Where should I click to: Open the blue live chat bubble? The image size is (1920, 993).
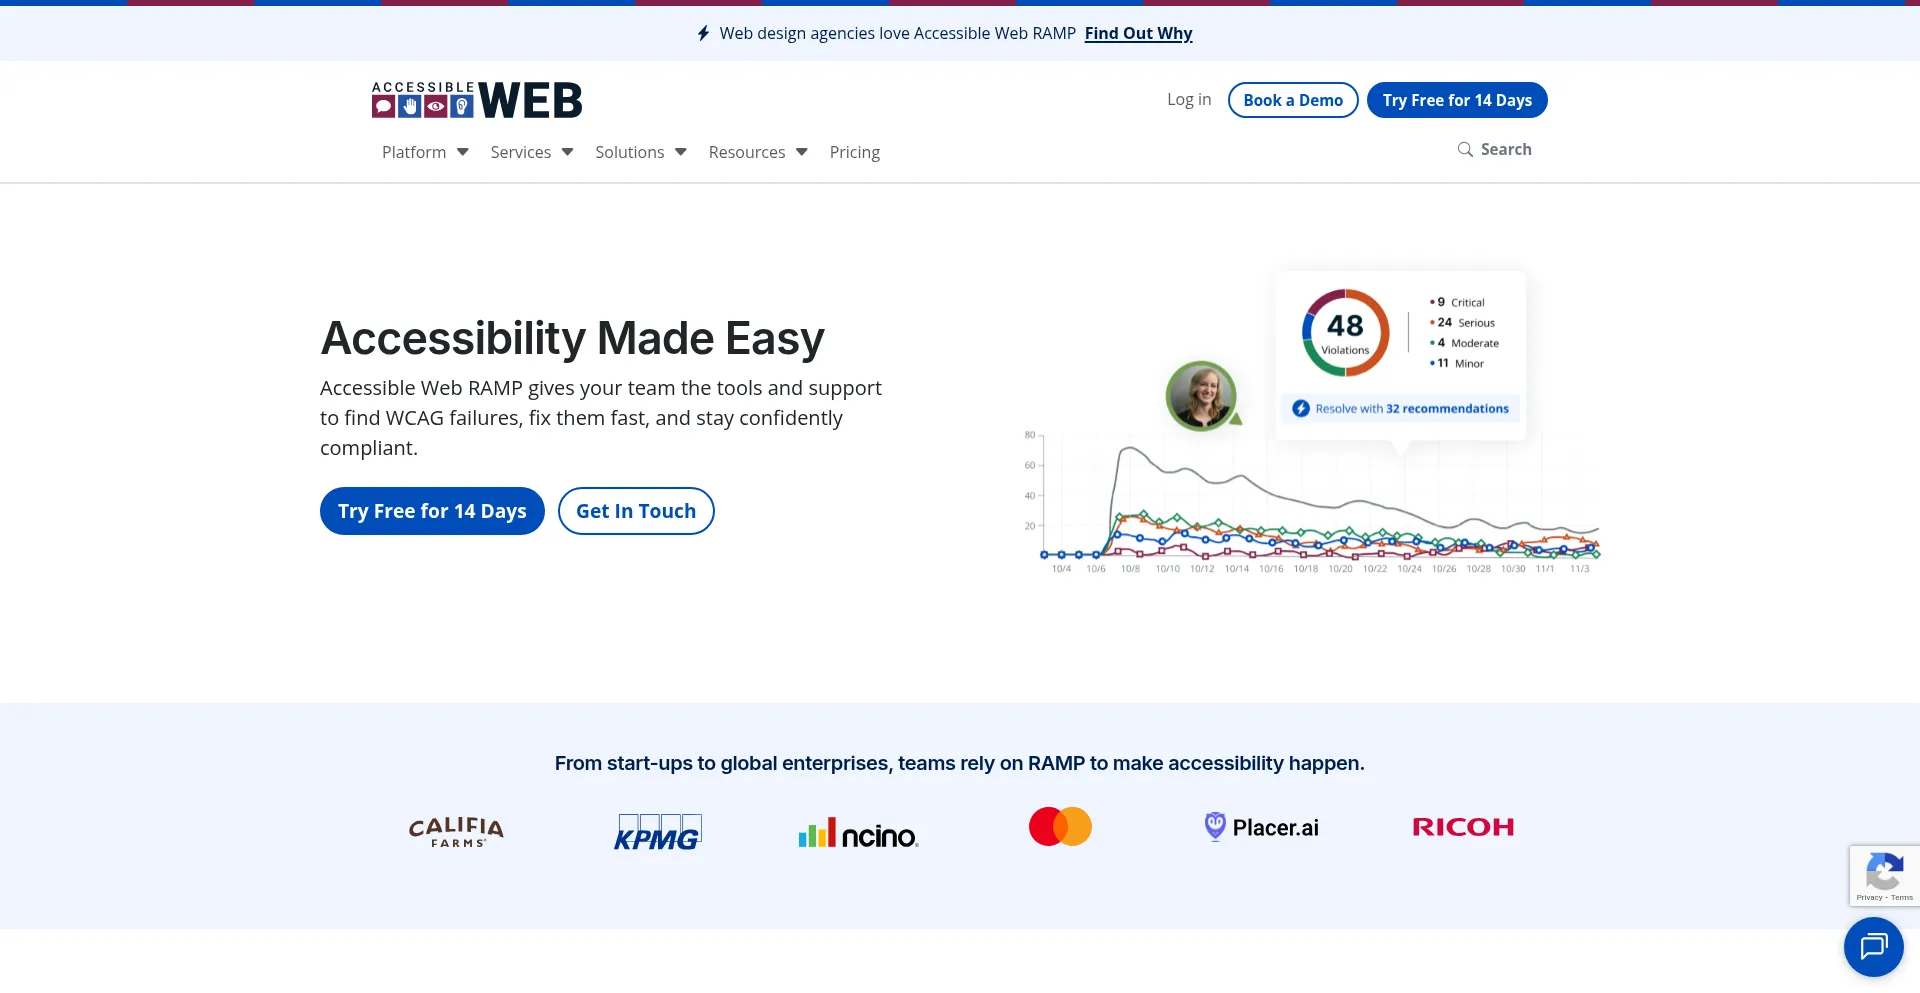(1874, 946)
